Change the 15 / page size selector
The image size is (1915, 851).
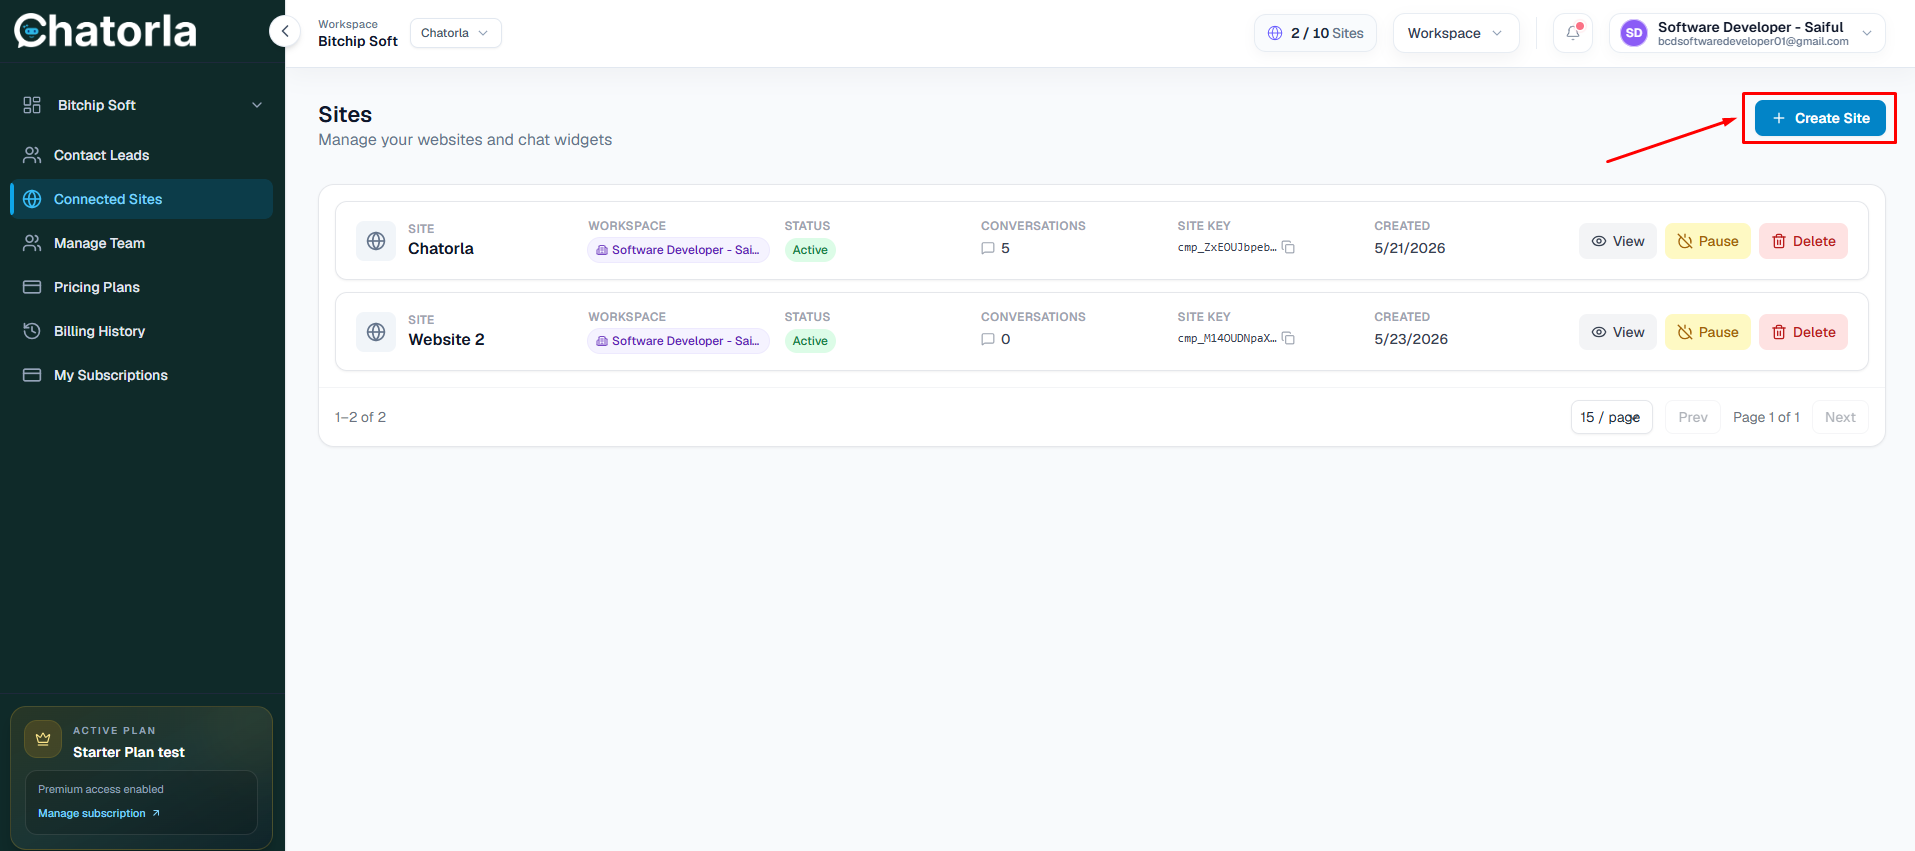click(1611, 417)
